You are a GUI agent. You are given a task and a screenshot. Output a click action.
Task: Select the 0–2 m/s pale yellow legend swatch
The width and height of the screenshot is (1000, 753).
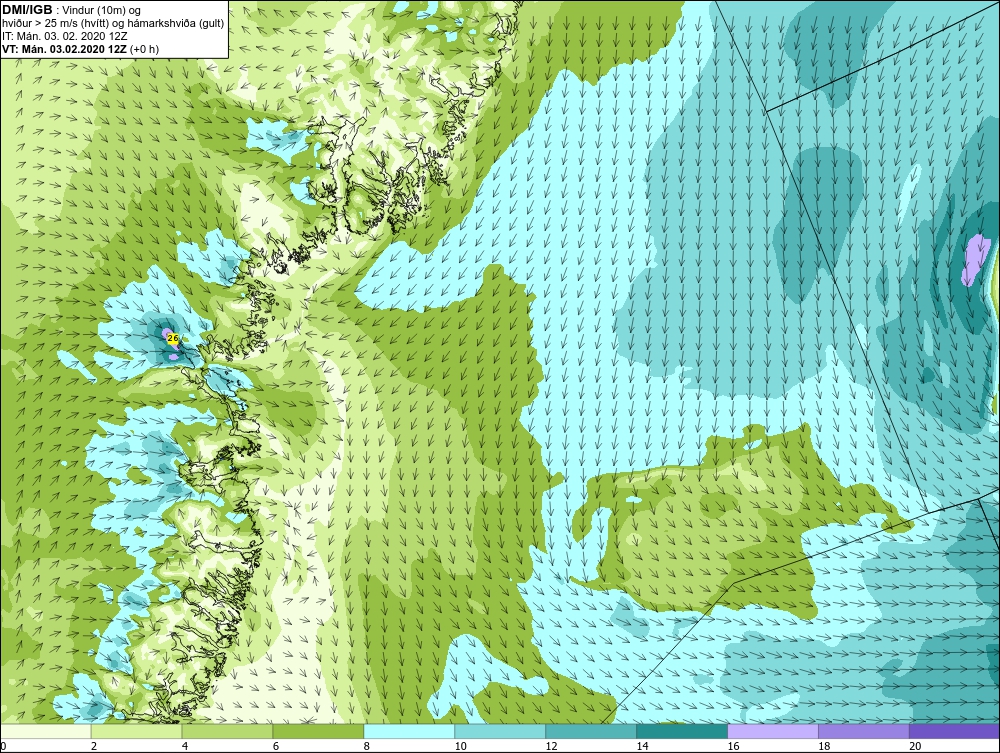(46, 731)
